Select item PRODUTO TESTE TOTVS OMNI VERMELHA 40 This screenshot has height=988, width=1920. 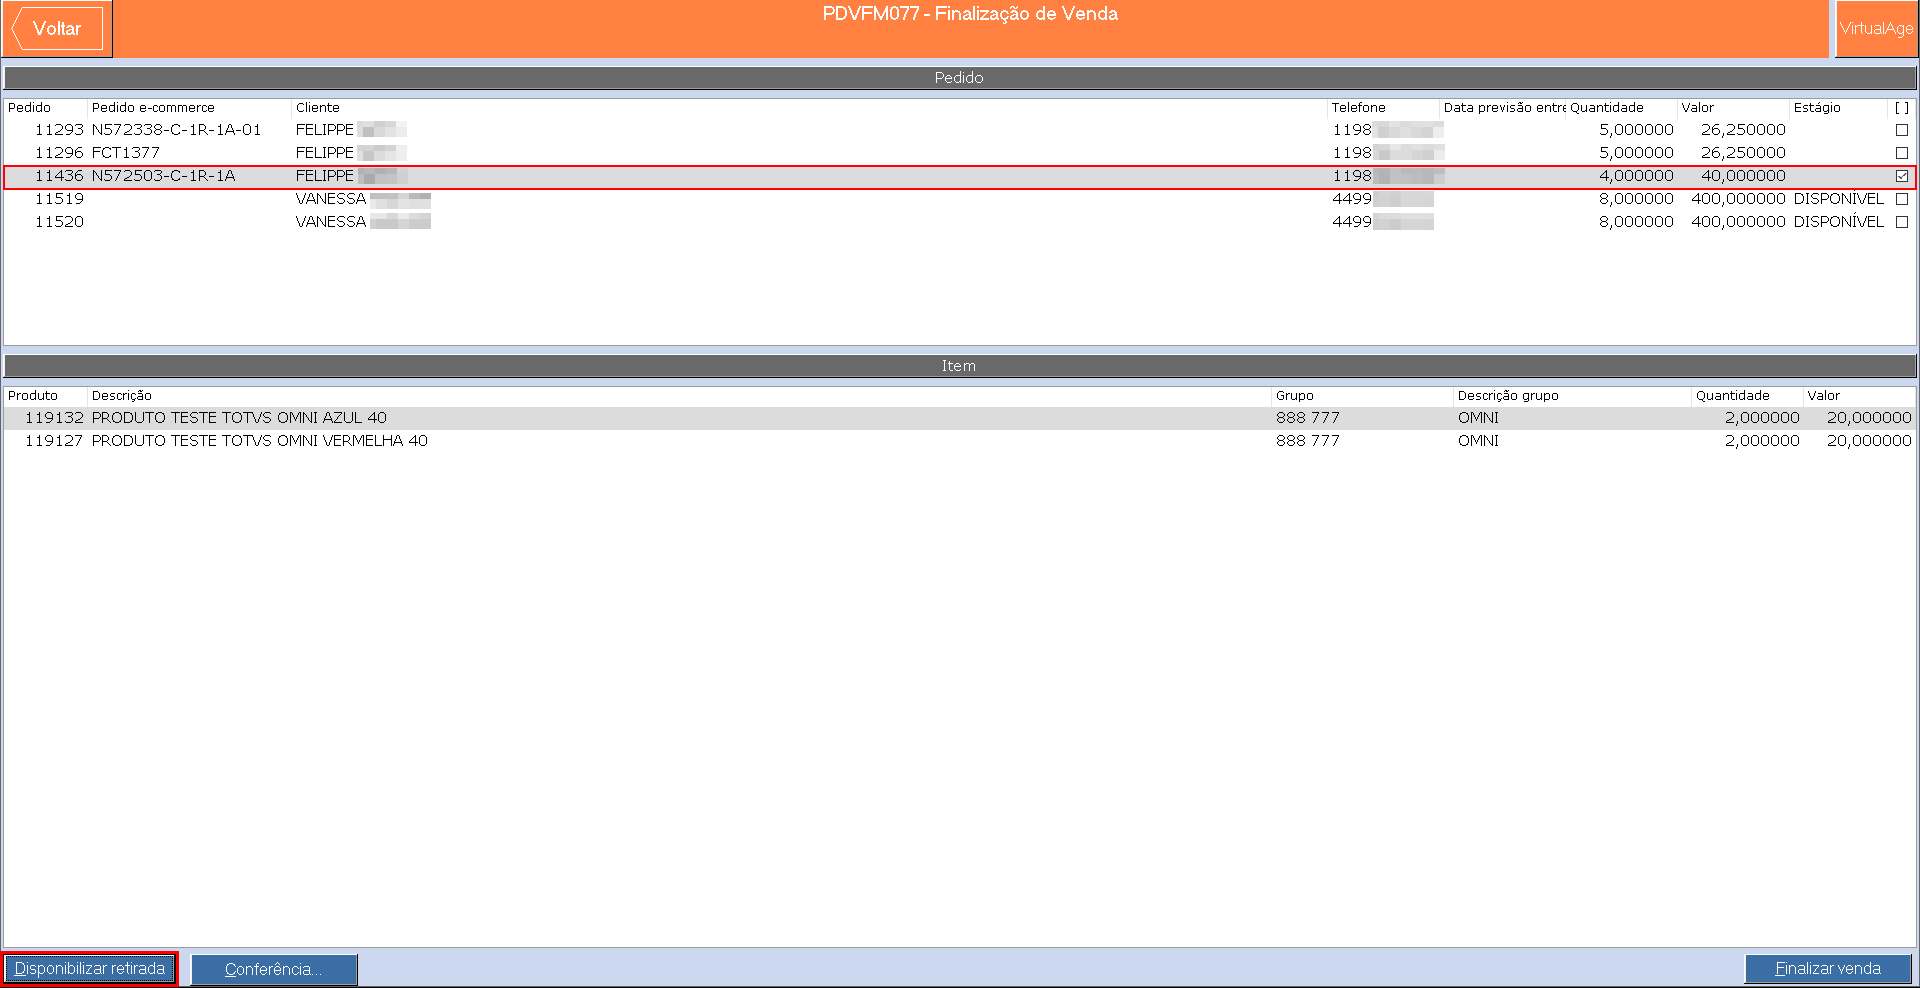tap(259, 441)
